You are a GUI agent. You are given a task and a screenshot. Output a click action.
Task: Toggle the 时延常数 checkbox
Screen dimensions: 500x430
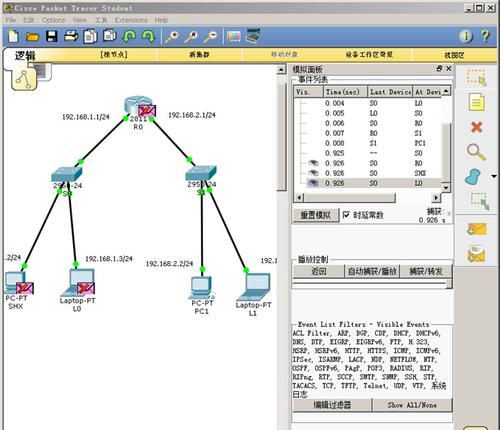346,215
